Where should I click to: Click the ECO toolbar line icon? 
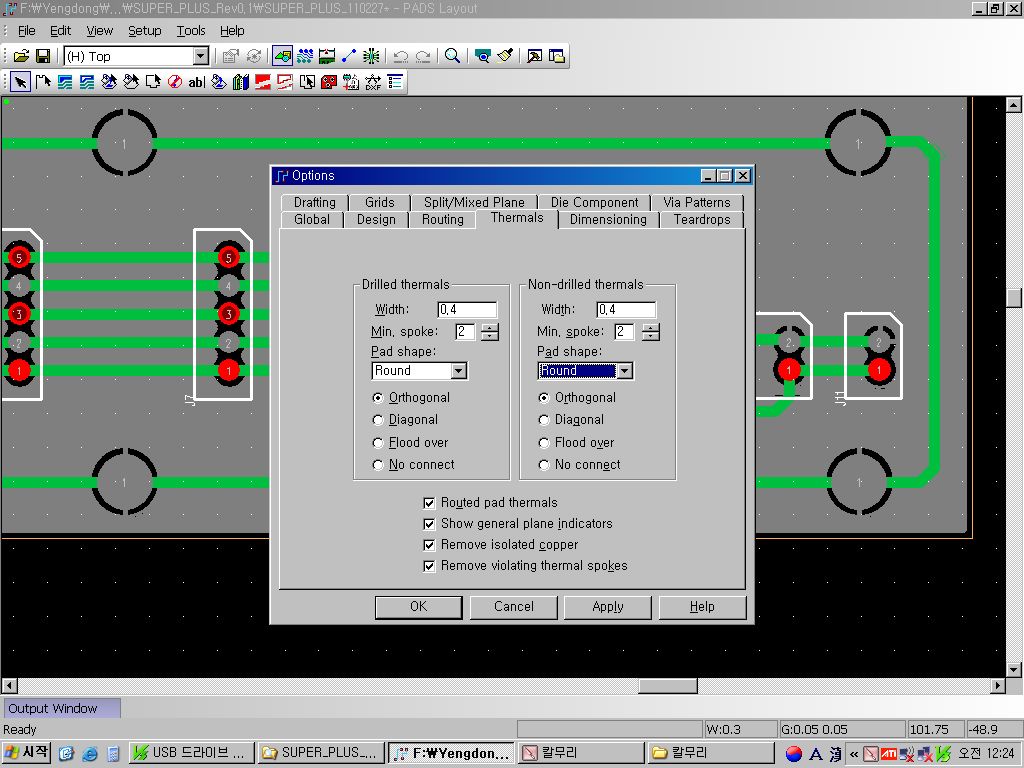coord(349,56)
